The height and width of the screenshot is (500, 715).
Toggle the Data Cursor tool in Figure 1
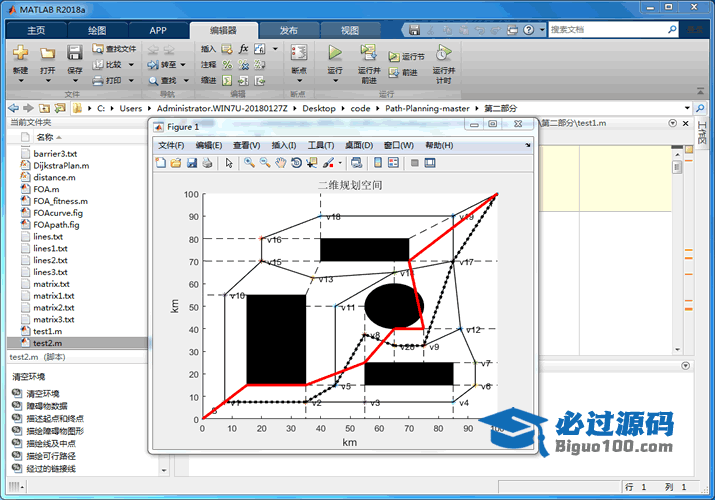312,163
